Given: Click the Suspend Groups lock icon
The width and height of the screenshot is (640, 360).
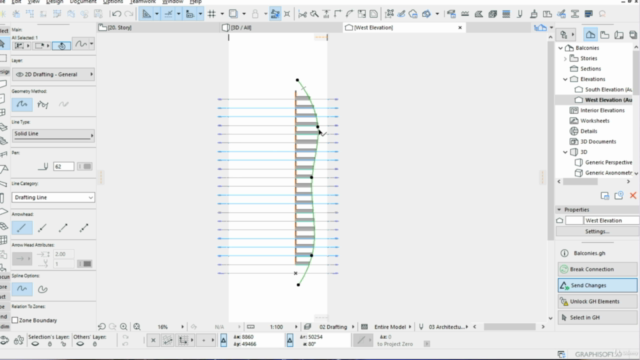Looking at the screenshot, I should [x=255, y=14].
